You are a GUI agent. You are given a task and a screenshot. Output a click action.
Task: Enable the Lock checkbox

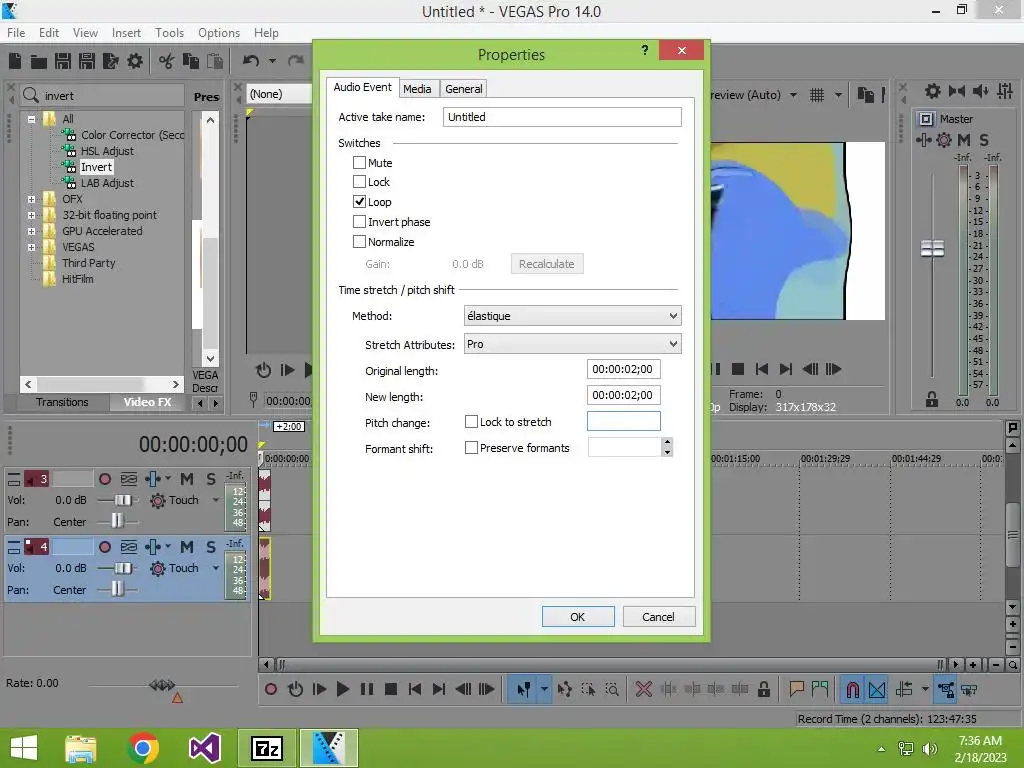click(x=359, y=182)
